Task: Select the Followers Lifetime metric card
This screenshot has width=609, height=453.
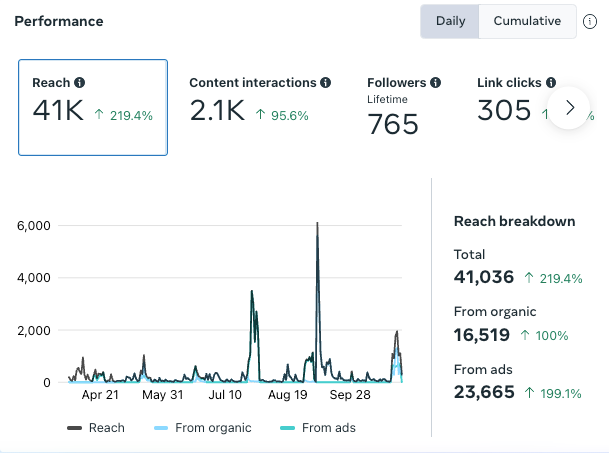Action: pyautogui.click(x=404, y=108)
